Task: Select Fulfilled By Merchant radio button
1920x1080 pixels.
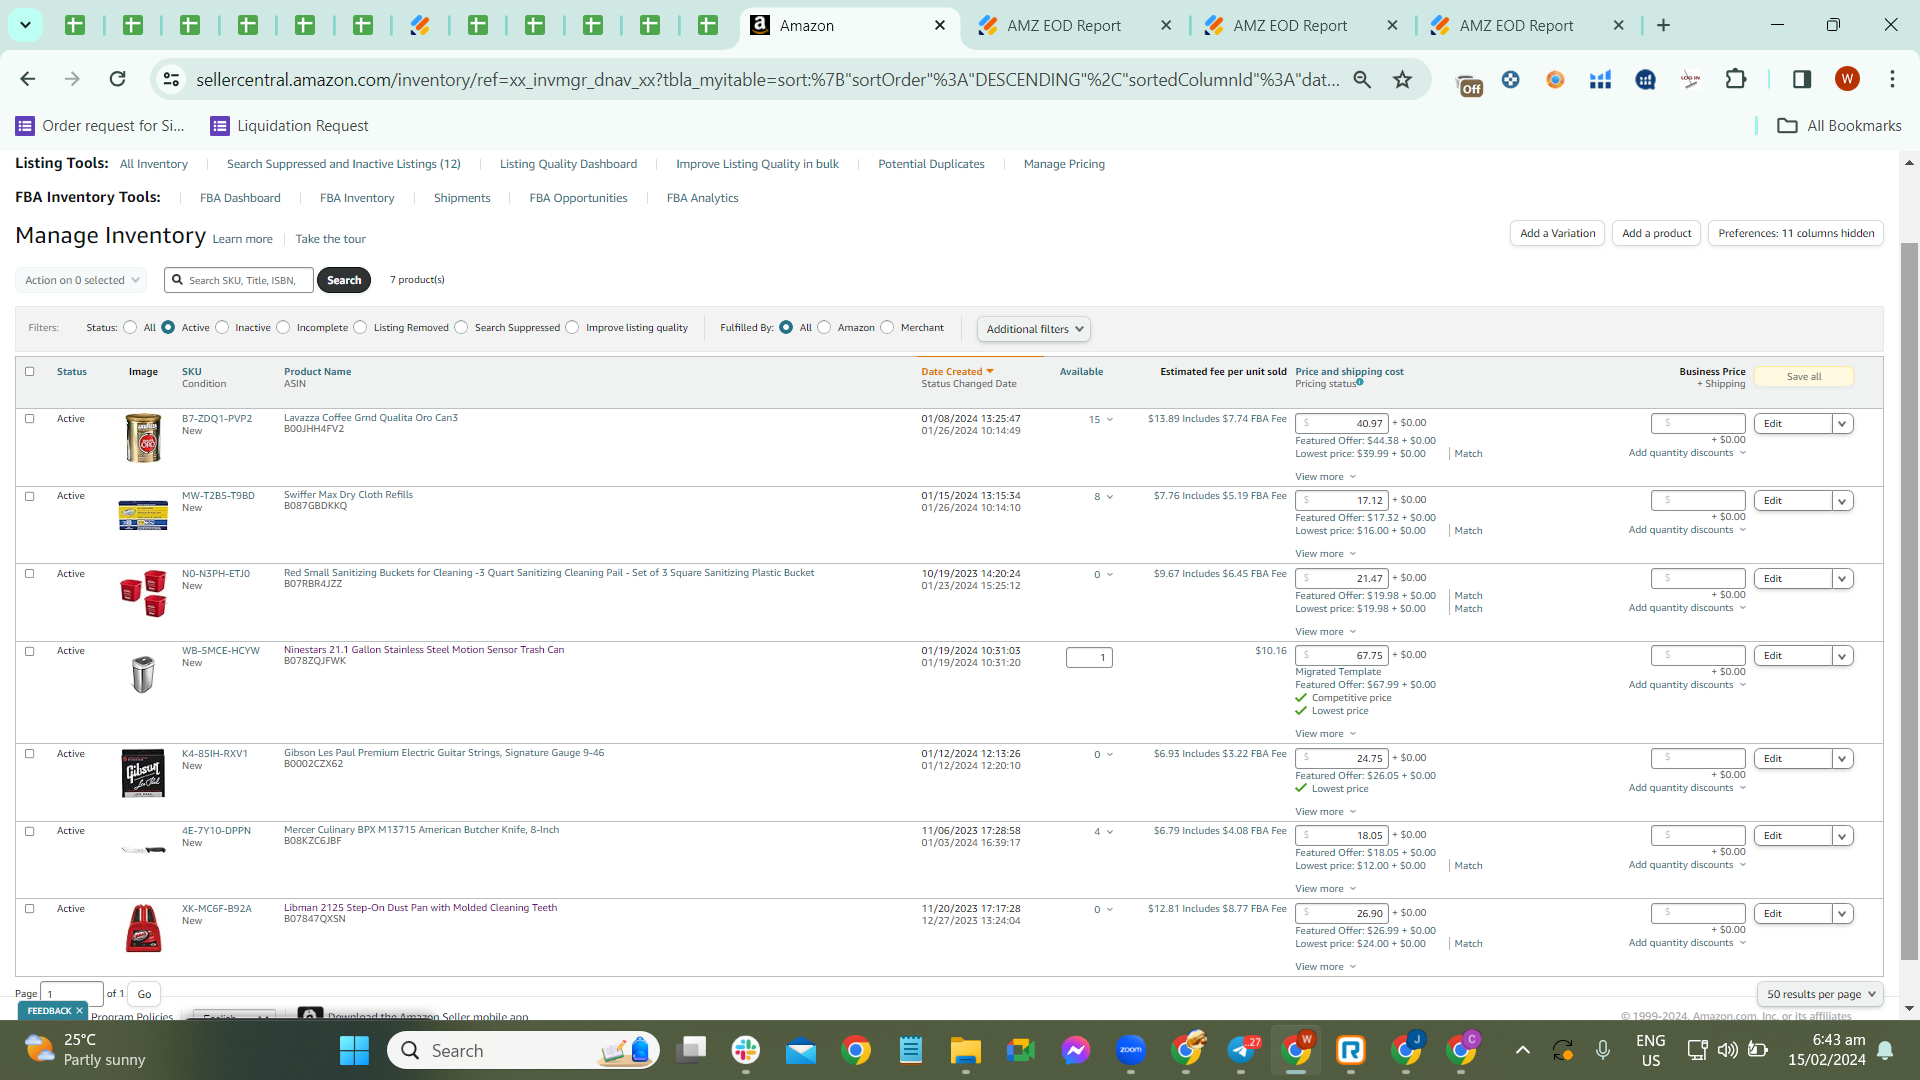Action: point(887,327)
